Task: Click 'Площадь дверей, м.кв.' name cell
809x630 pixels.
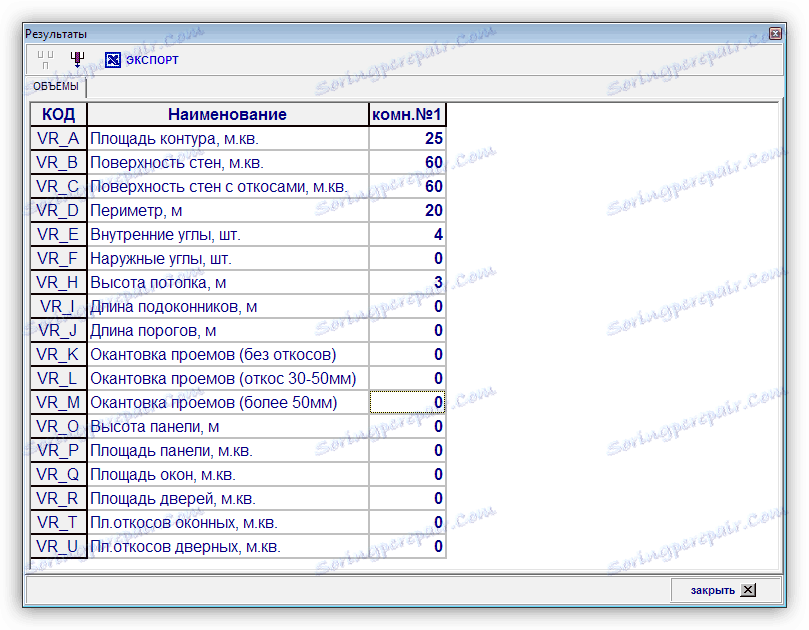Action: [228, 498]
